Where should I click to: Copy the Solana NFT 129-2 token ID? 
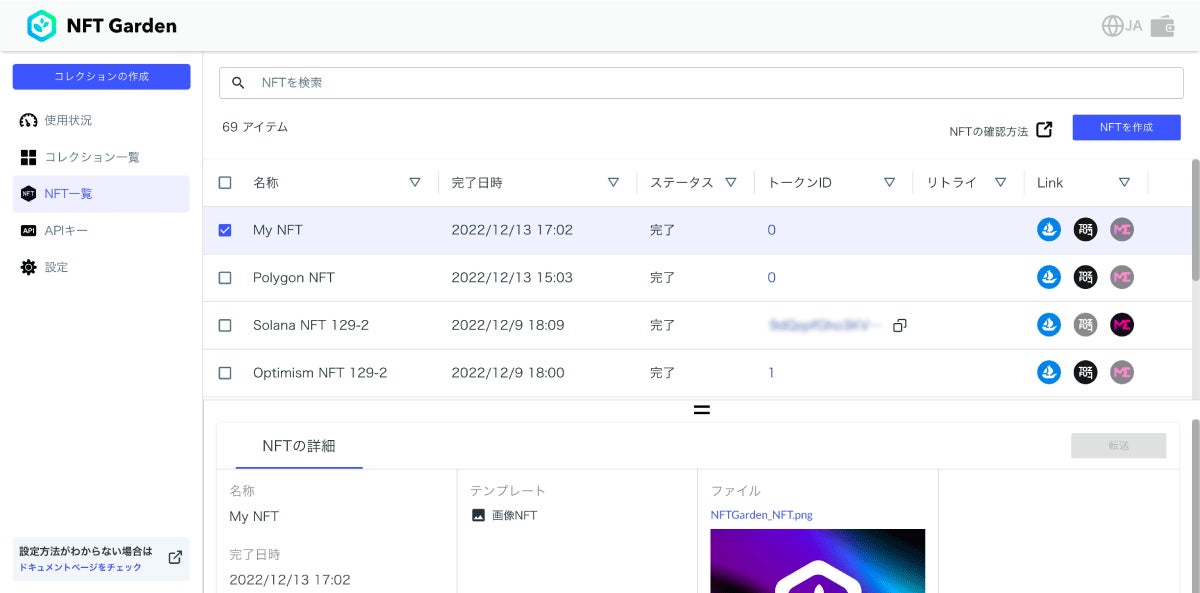click(x=900, y=325)
